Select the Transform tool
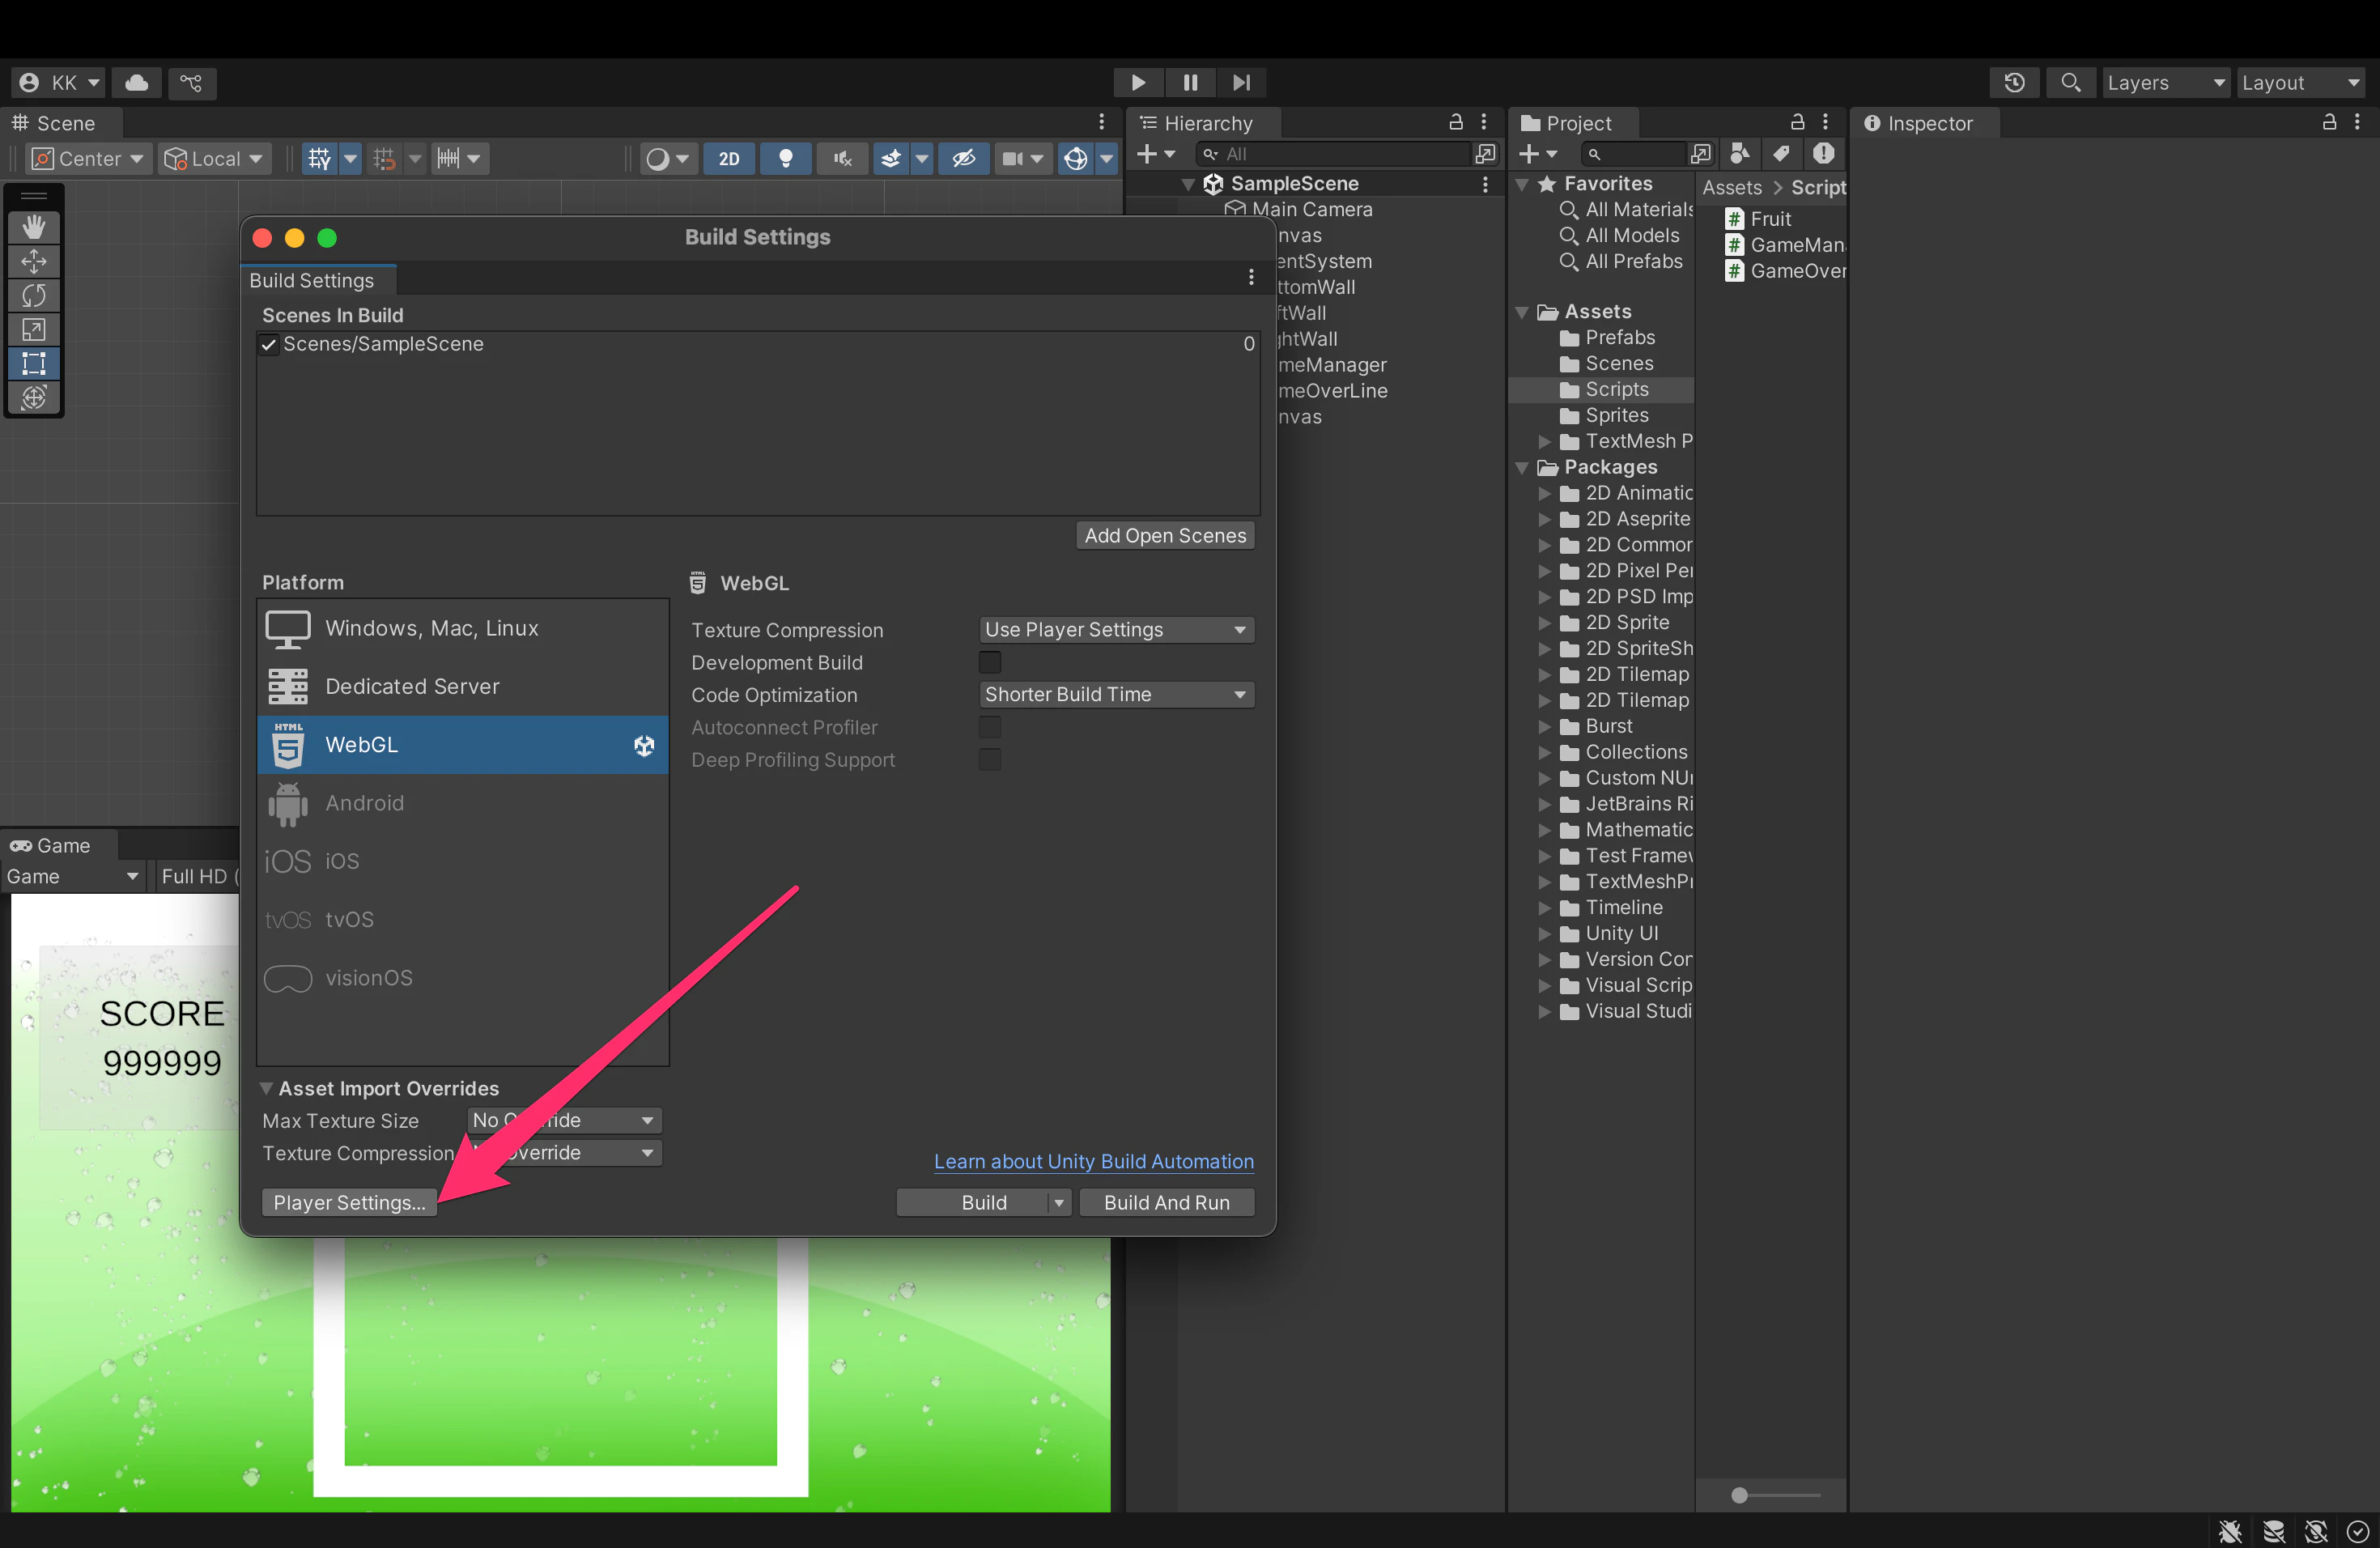Screen dimensions: 2380x1548 point(34,398)
